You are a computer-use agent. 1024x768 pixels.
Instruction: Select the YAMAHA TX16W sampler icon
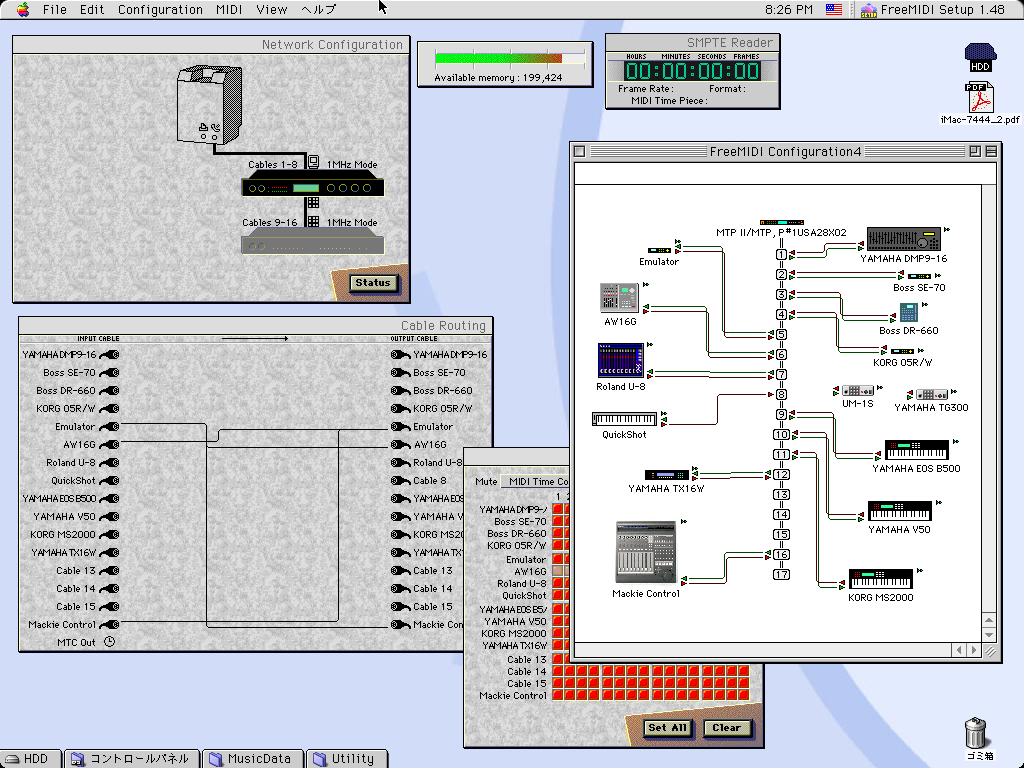click(x=667, y=475)
